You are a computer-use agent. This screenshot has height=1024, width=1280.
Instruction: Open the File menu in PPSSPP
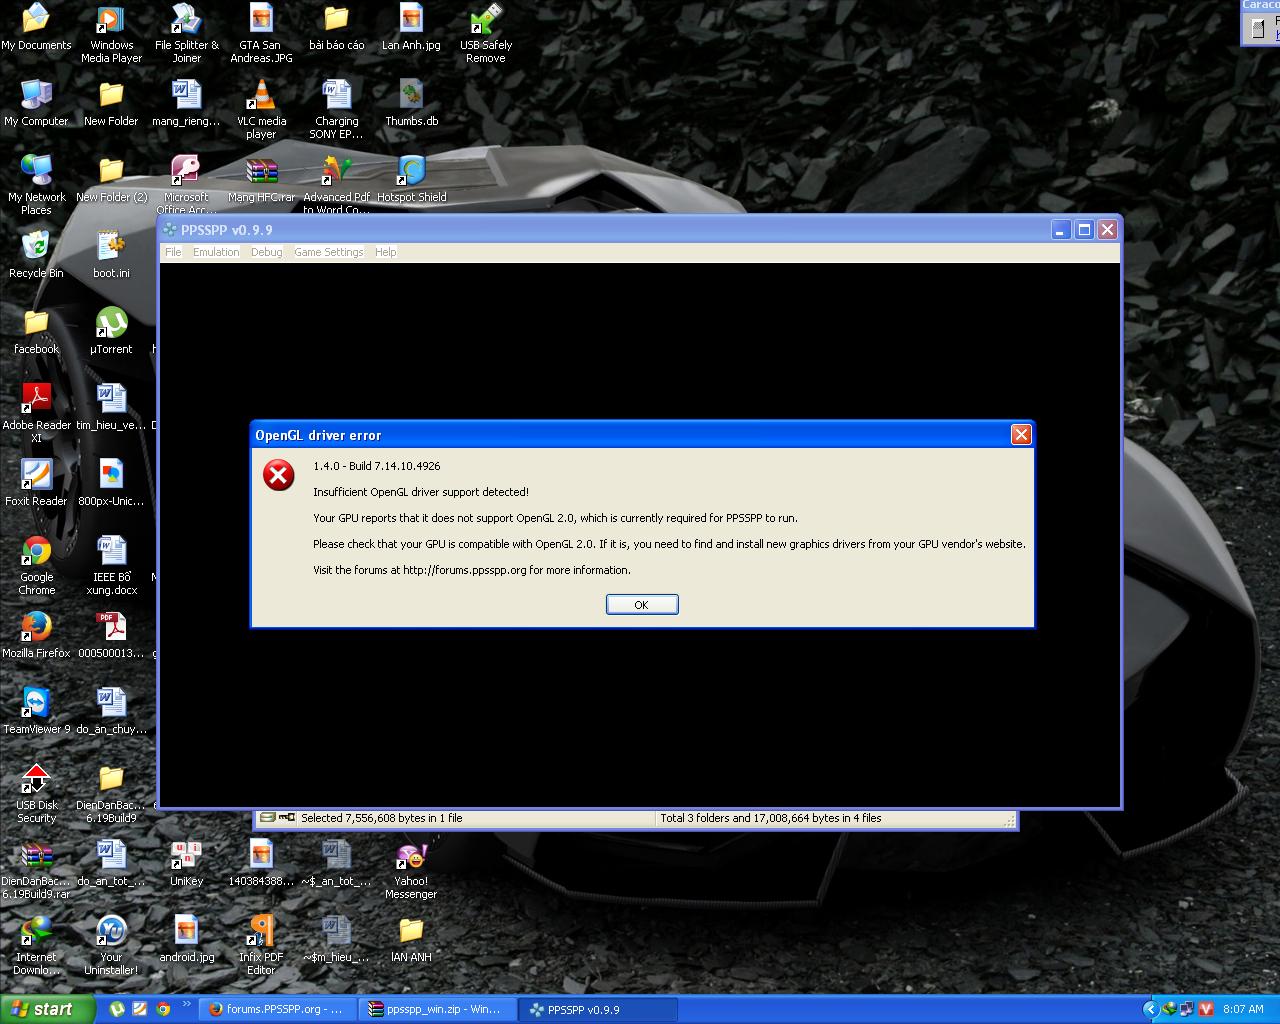pyautogui.click(x=173, y=252)
